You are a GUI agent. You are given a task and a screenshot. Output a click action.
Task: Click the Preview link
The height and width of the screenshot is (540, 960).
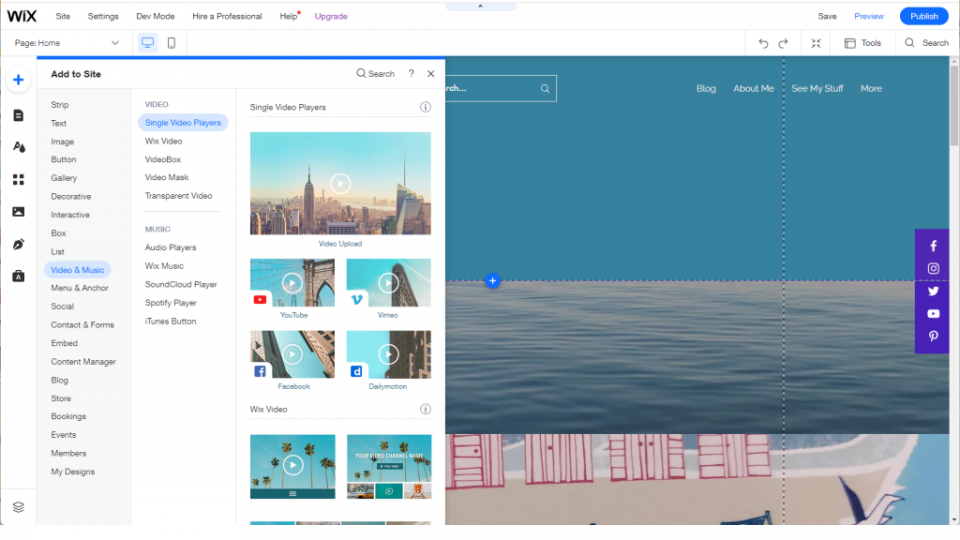pyautogui.click(x=869, y=17)
